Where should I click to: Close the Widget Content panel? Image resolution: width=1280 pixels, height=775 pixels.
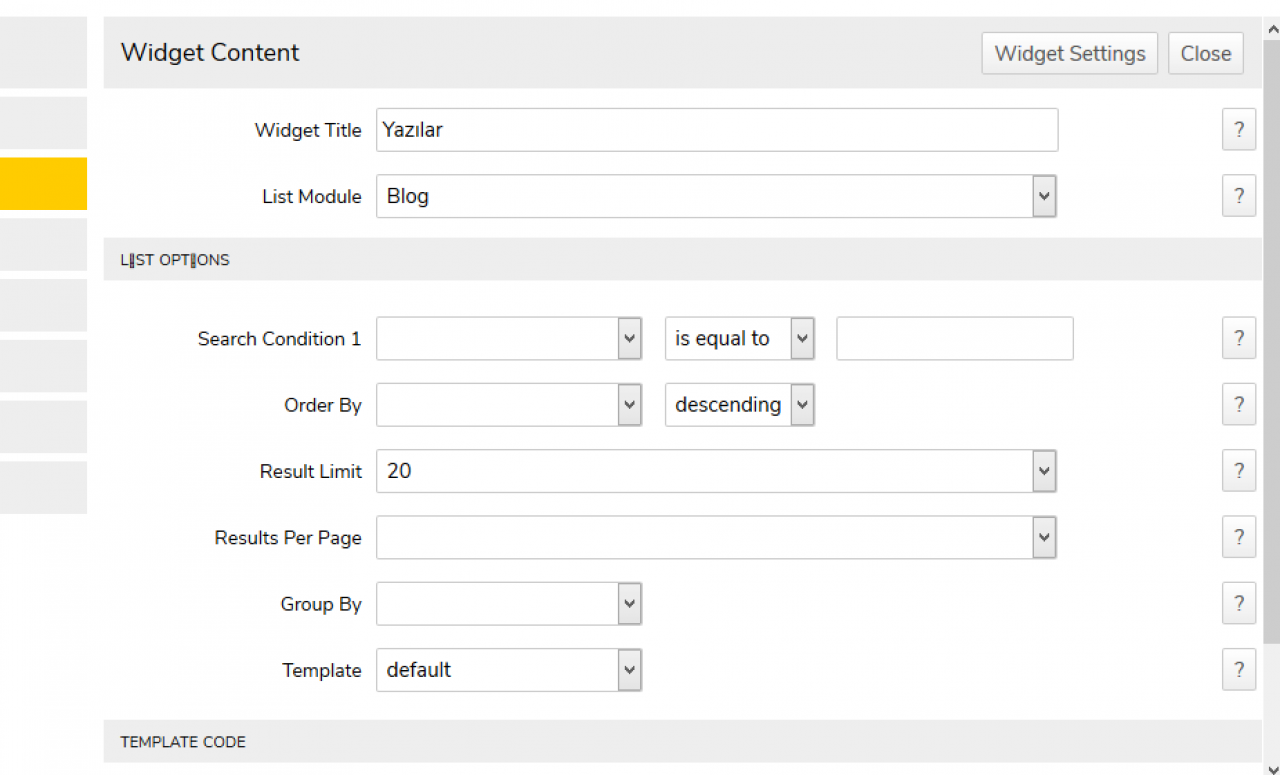click(1205, 53)
